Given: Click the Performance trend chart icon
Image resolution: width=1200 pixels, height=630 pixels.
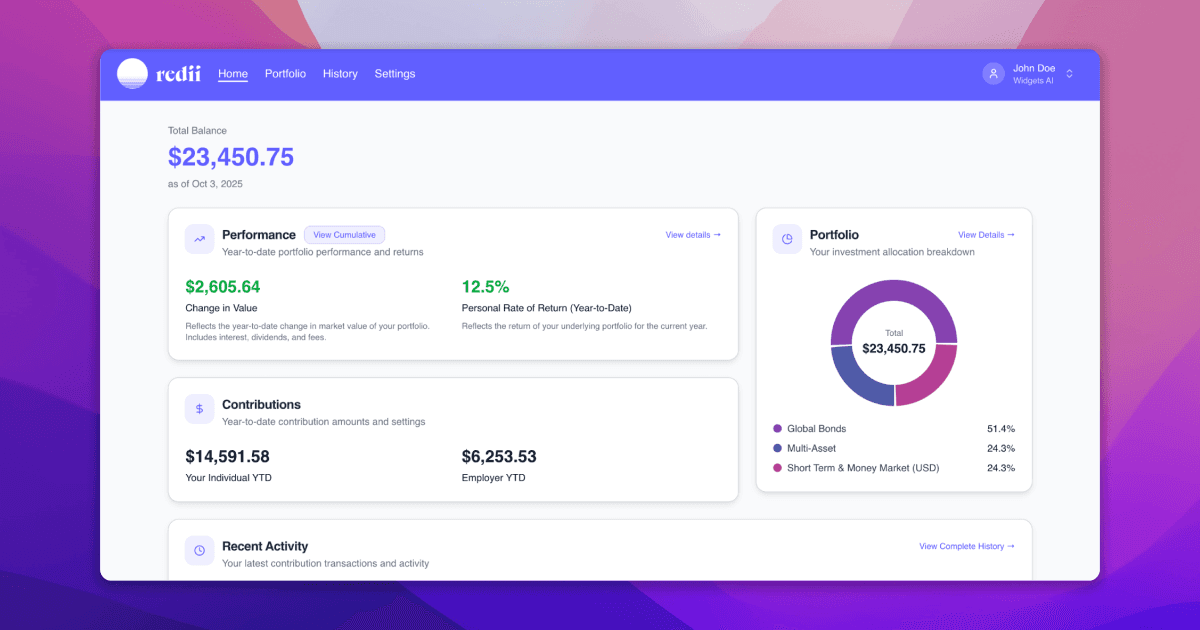Looking at the screenshot, I should point(199,239).
